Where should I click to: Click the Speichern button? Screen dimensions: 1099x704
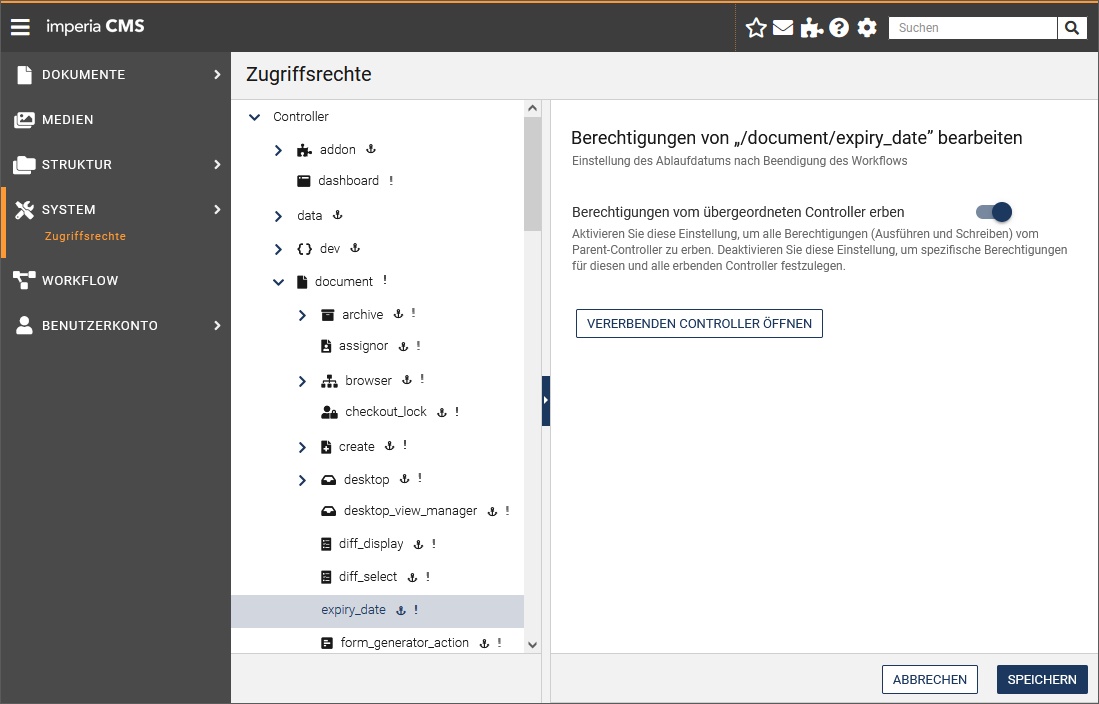click(x=1042, y=679)
